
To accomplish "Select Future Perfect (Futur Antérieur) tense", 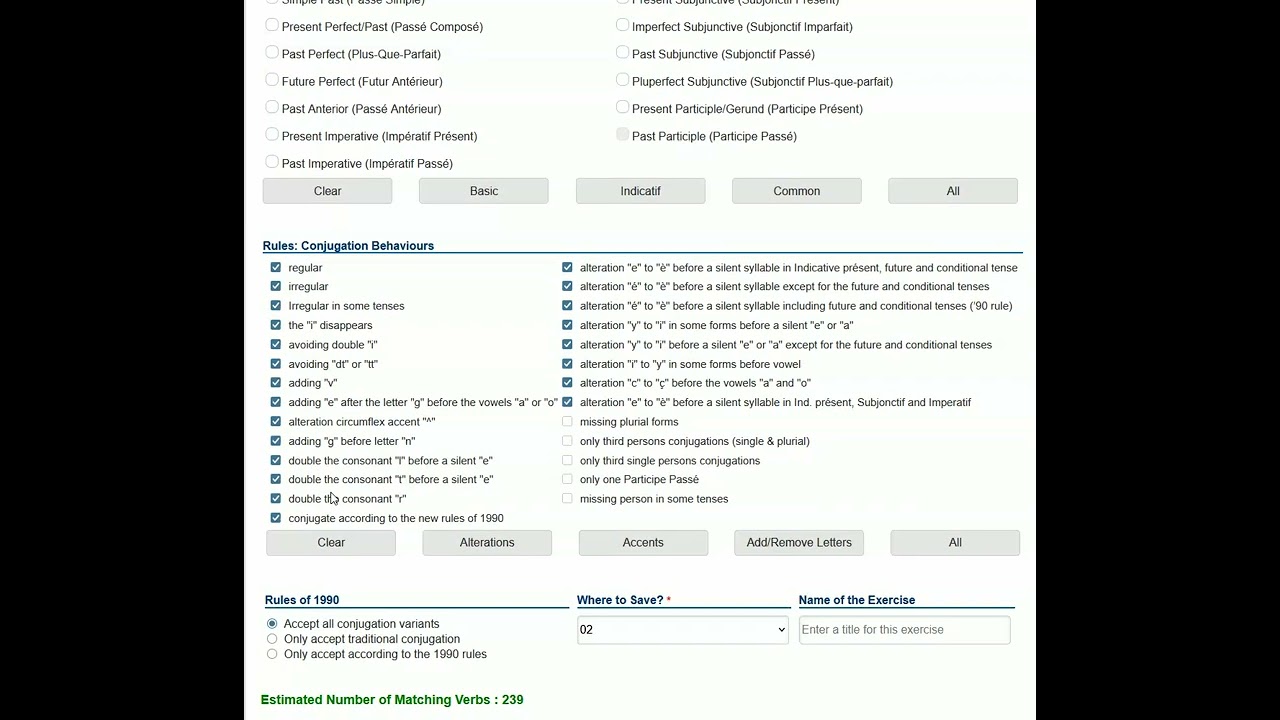I will tap(272, 81).
